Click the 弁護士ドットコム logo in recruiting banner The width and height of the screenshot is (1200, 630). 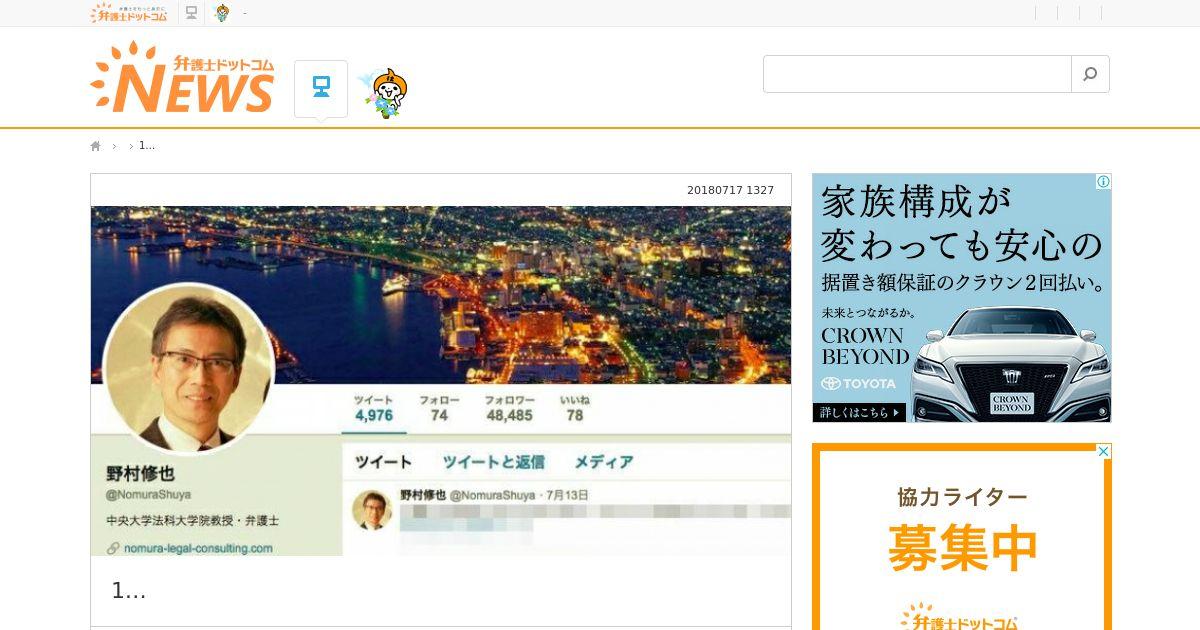959,617
